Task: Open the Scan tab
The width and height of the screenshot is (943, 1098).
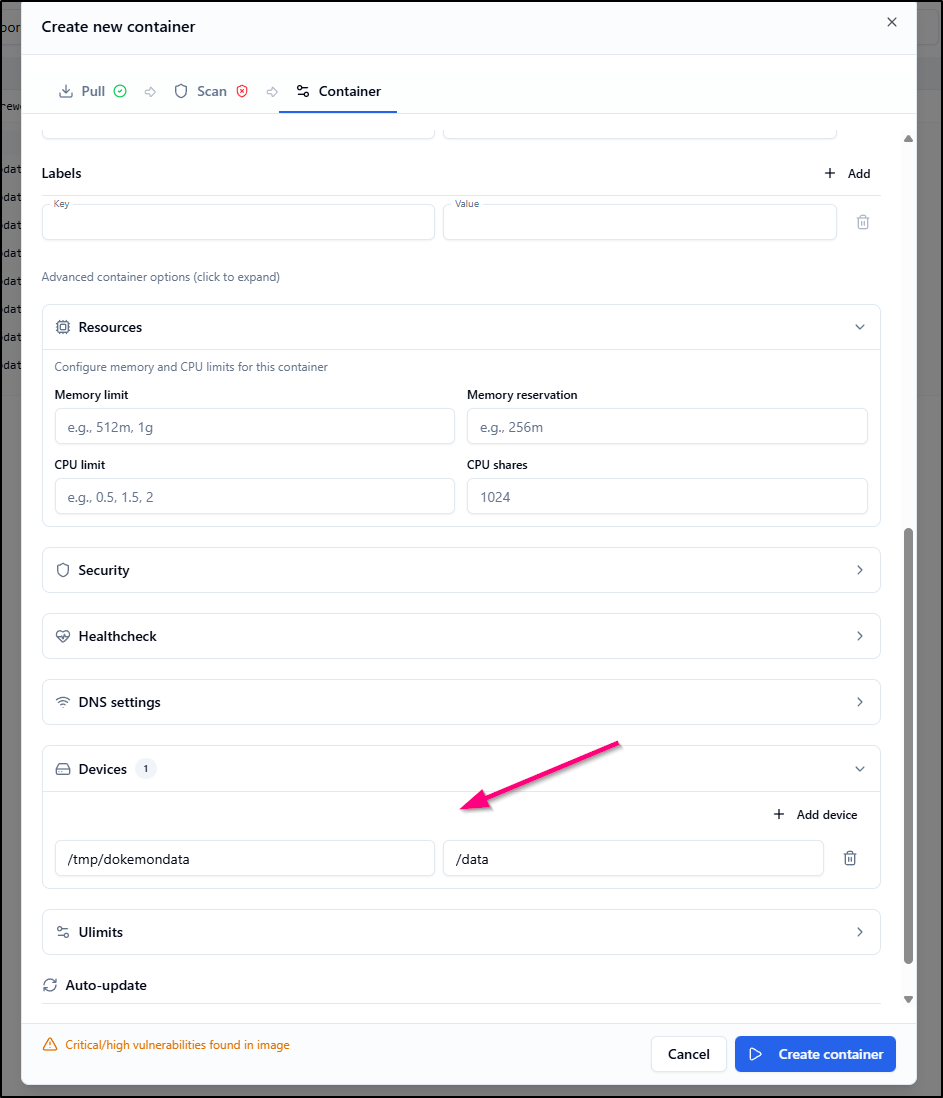Action: point(211,91)
